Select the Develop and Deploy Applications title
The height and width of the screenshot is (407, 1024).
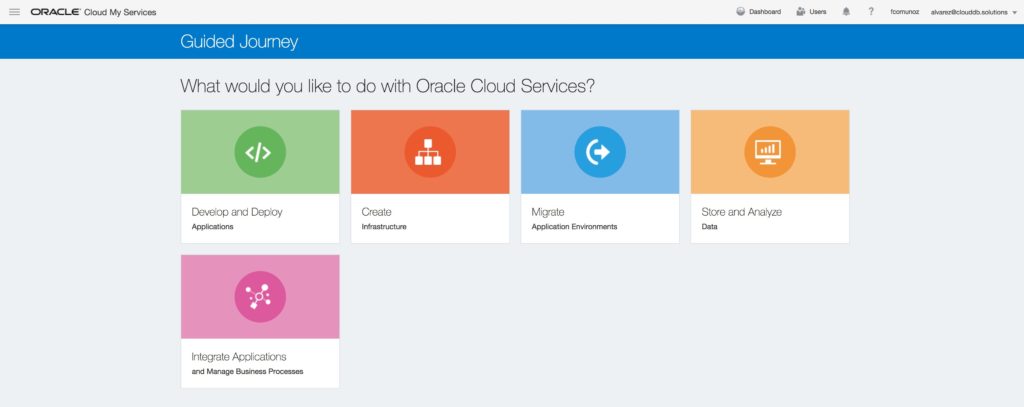pyautogui.click(x=234, y=212)
